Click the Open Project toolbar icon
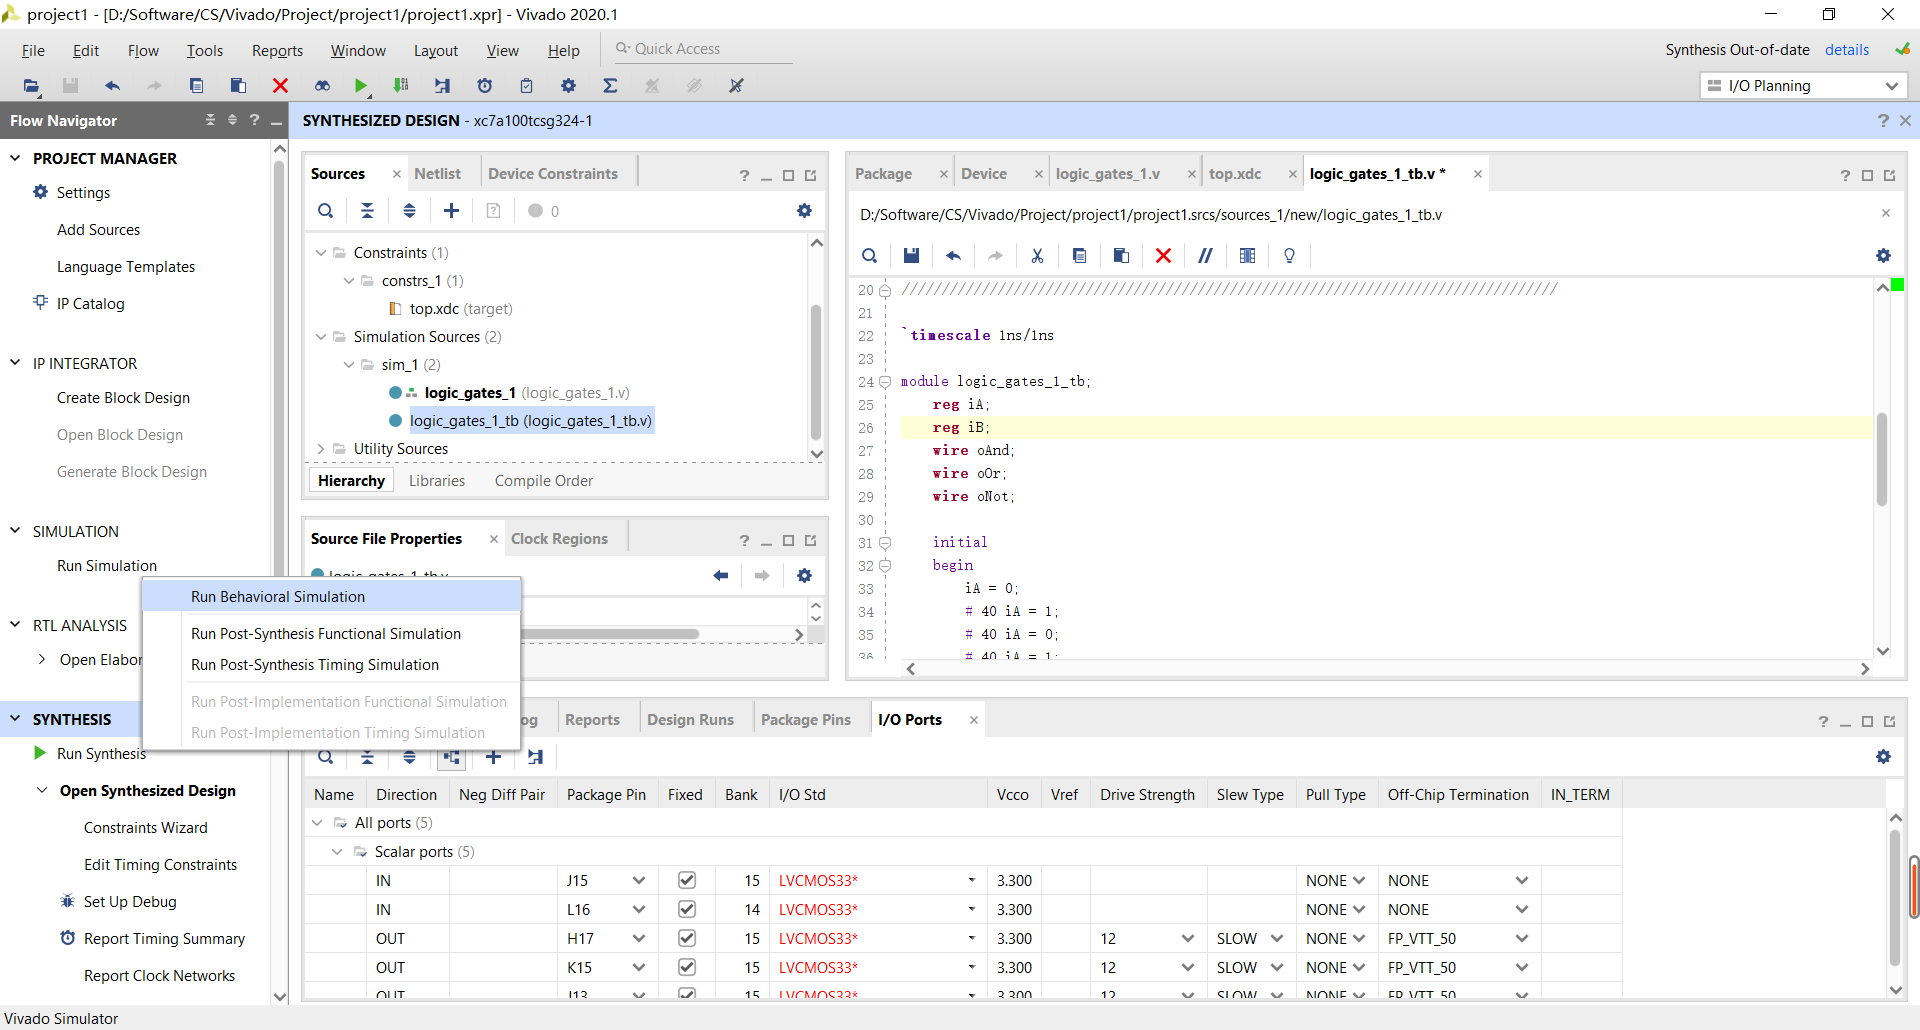The height and width of the screenshot is (1030, 1920). coord(32,86)
